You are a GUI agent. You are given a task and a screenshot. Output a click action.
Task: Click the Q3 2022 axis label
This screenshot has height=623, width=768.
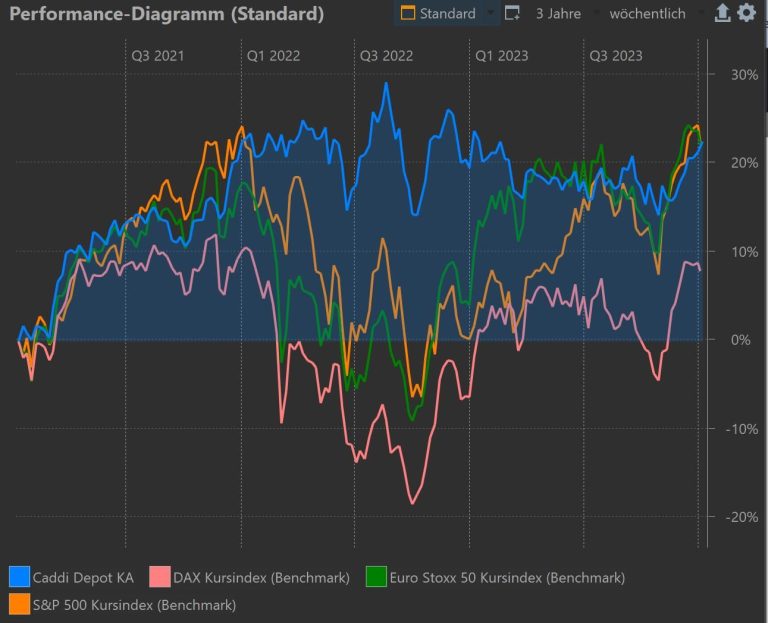pyautogui.click(x=386, y=56)
